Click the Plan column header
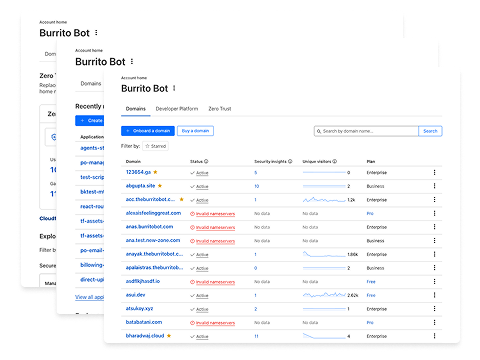 tap(371, 161)
